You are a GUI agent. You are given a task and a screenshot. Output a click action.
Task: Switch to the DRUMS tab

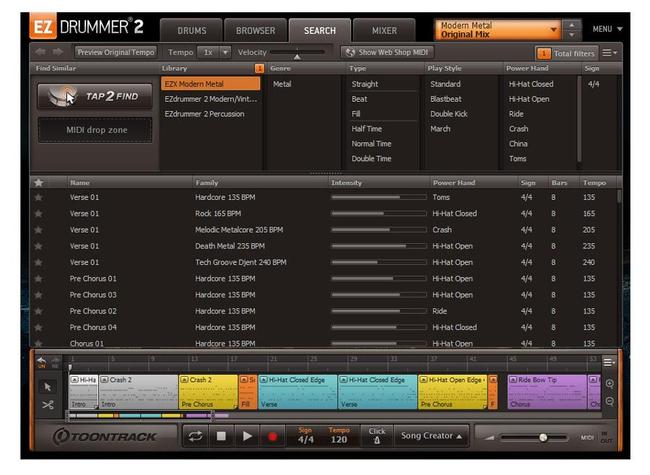point(192,31)
